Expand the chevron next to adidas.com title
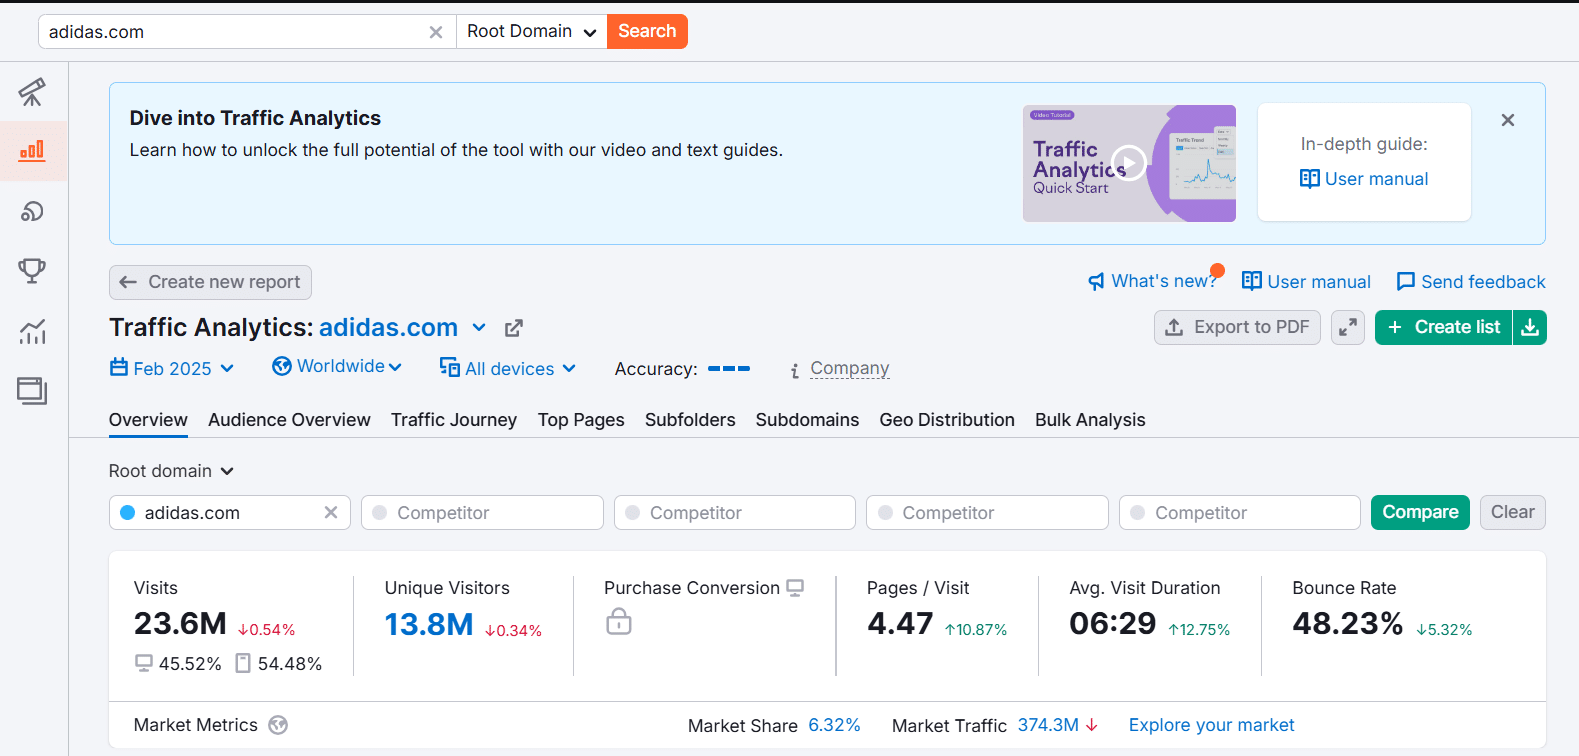Image resolution: width=1579 pixels, height=756 pixels. 479,327
